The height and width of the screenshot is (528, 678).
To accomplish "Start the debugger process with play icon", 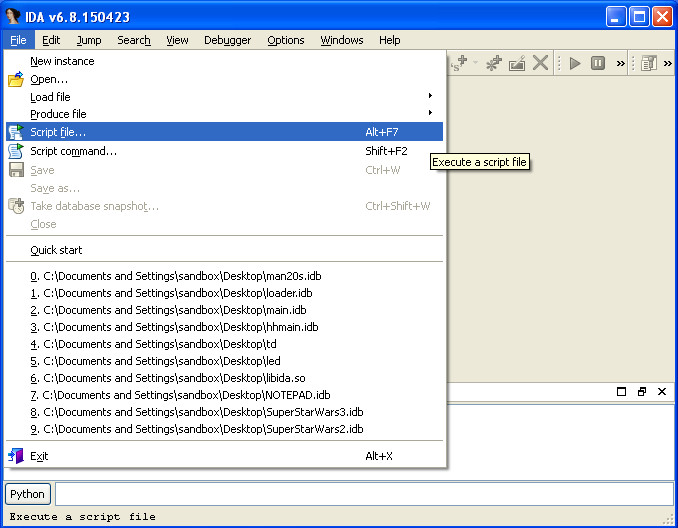I will pos(575,64).
